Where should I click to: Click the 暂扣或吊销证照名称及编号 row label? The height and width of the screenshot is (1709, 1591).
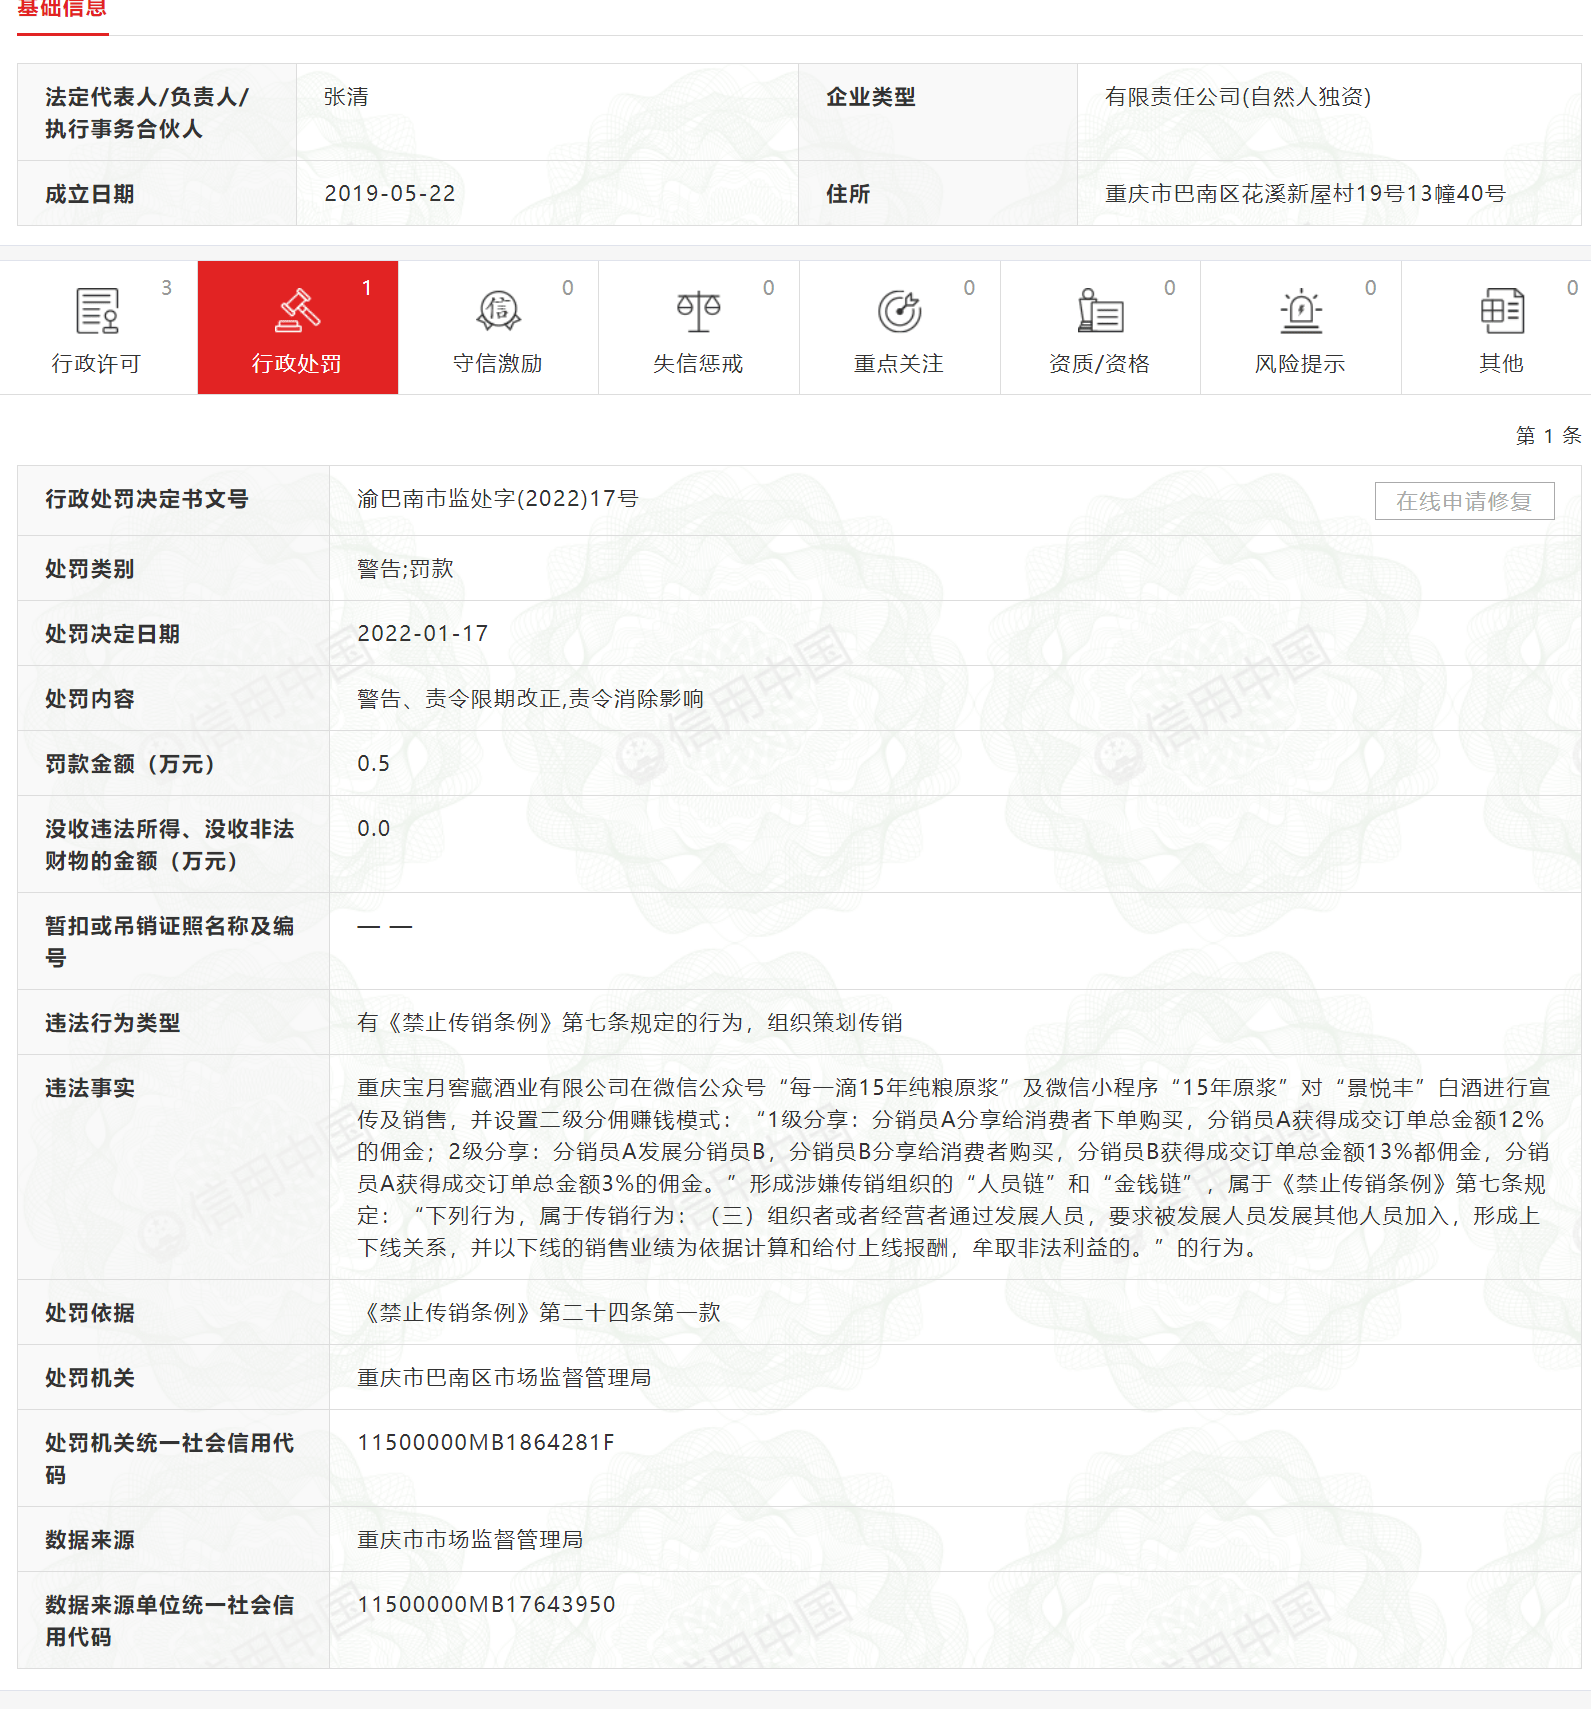170,942
